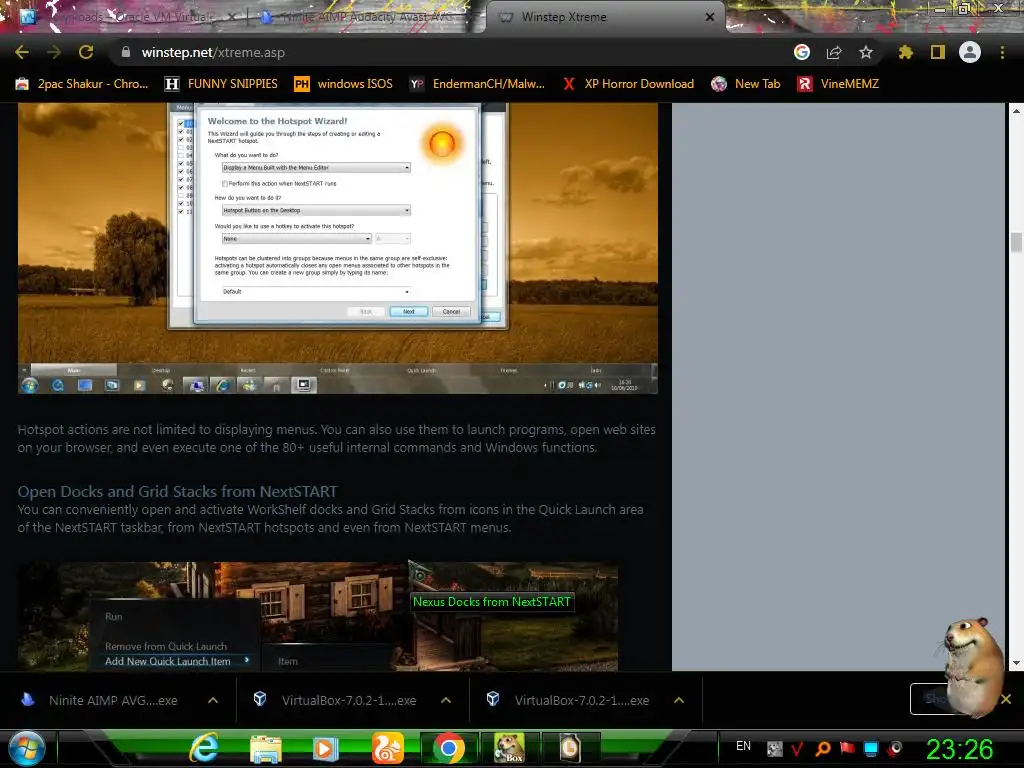Image resolution: width=1024 pixels, height=768 pixels.
Task: Open the windows ISOS bookmark
Action: 344,84
